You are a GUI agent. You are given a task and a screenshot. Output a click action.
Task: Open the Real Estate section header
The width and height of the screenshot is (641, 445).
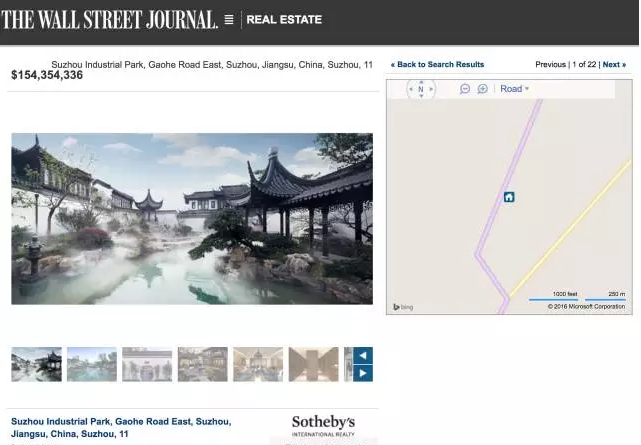pyautogui.click(x=284, y=20)
